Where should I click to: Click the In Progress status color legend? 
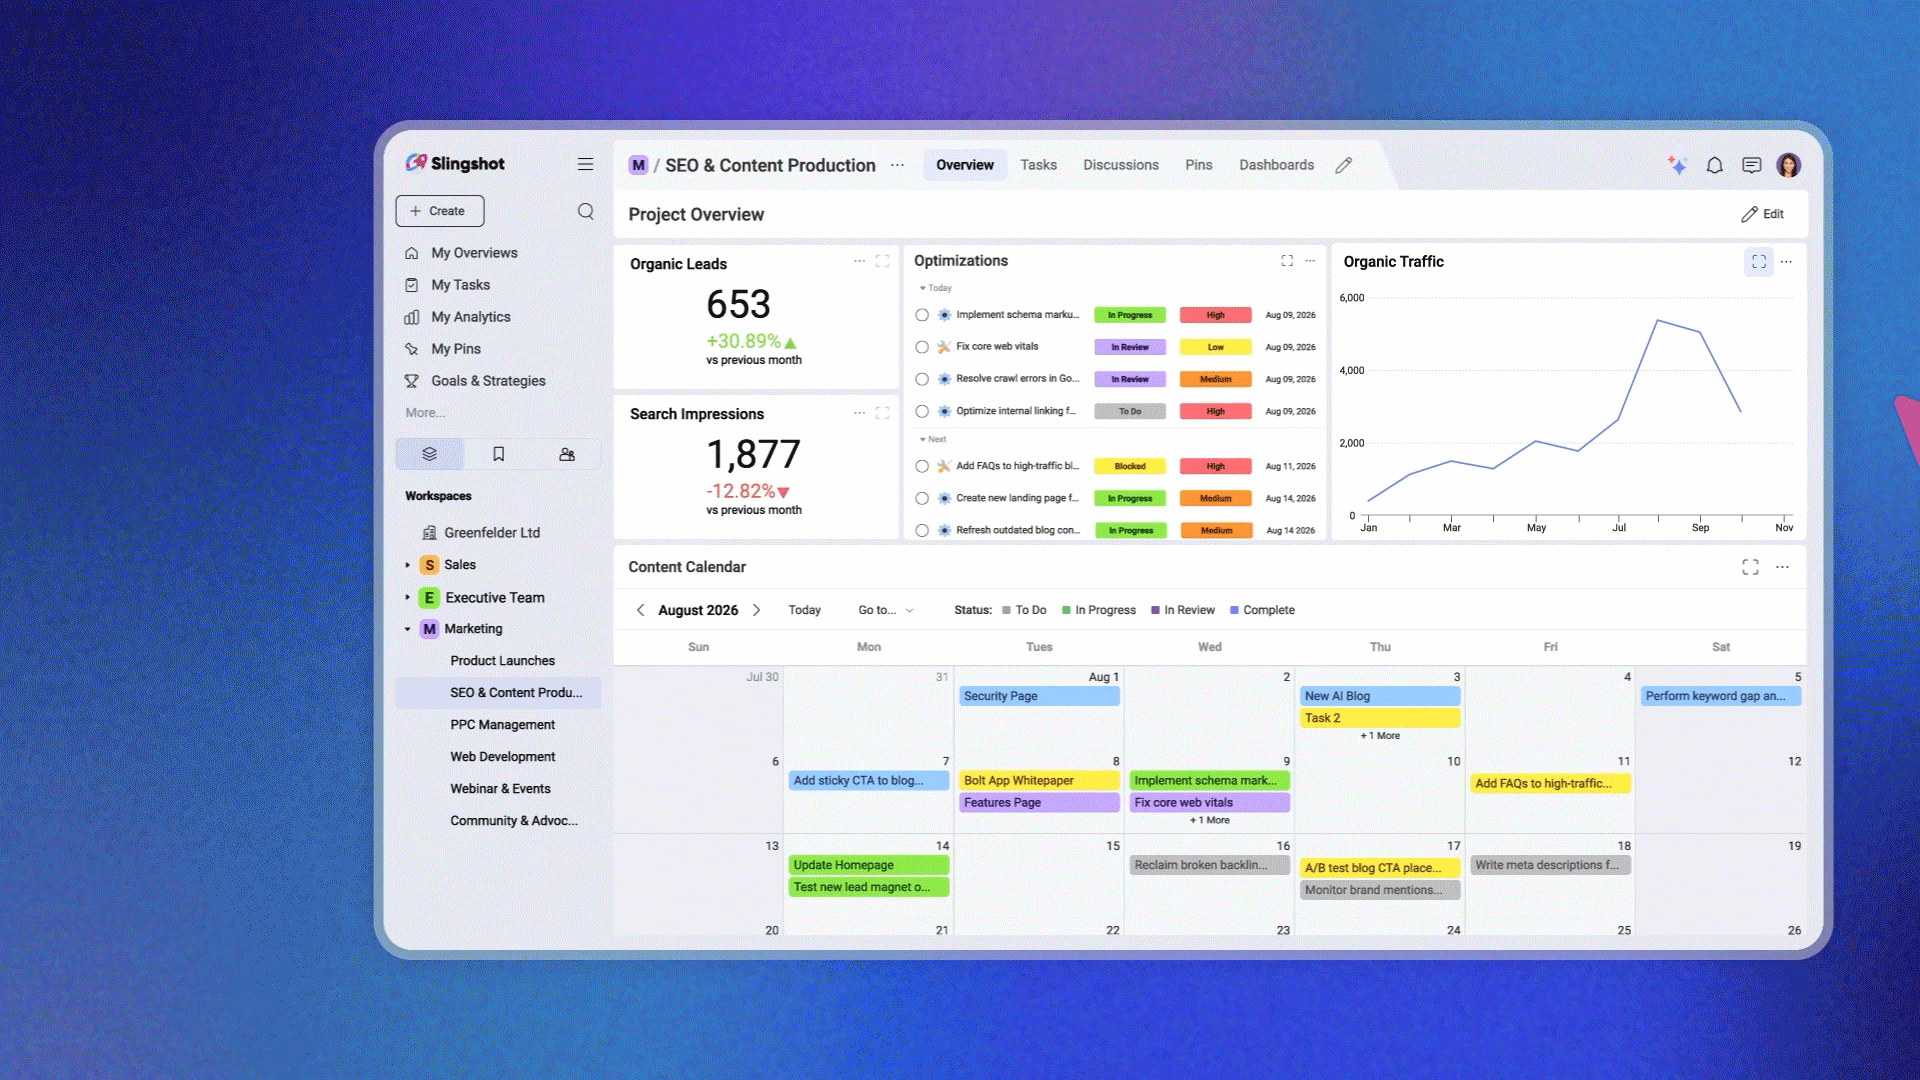[x=1066, y=610]
